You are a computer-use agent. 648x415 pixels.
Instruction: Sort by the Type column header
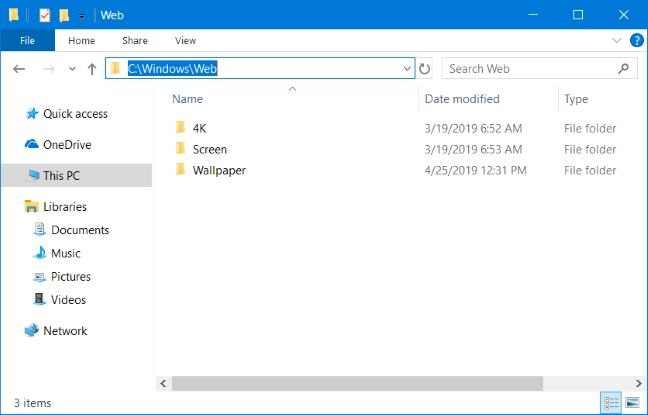point(576,99)
